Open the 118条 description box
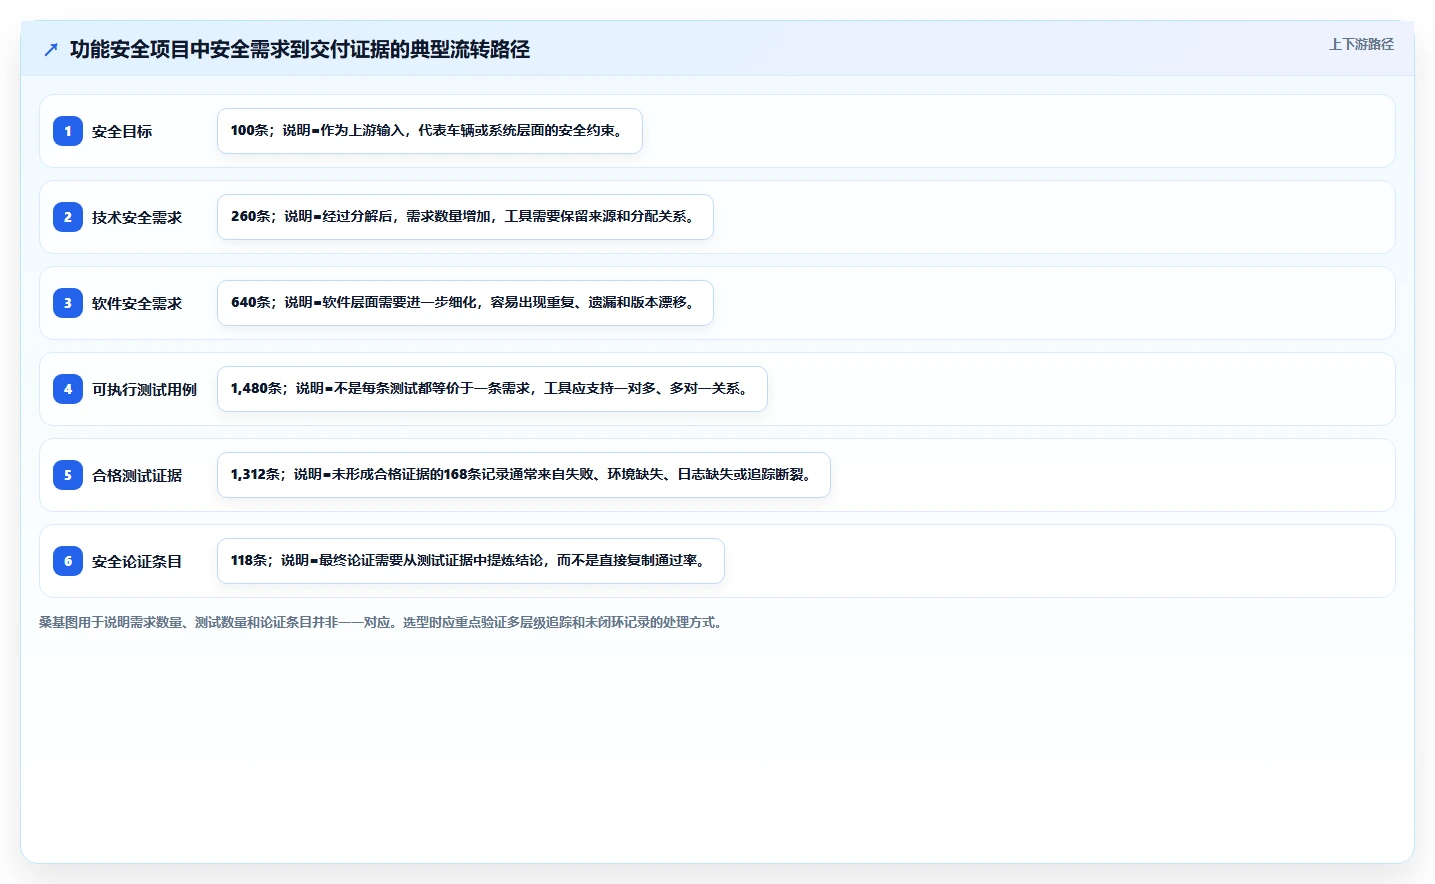 pos(471,561)
